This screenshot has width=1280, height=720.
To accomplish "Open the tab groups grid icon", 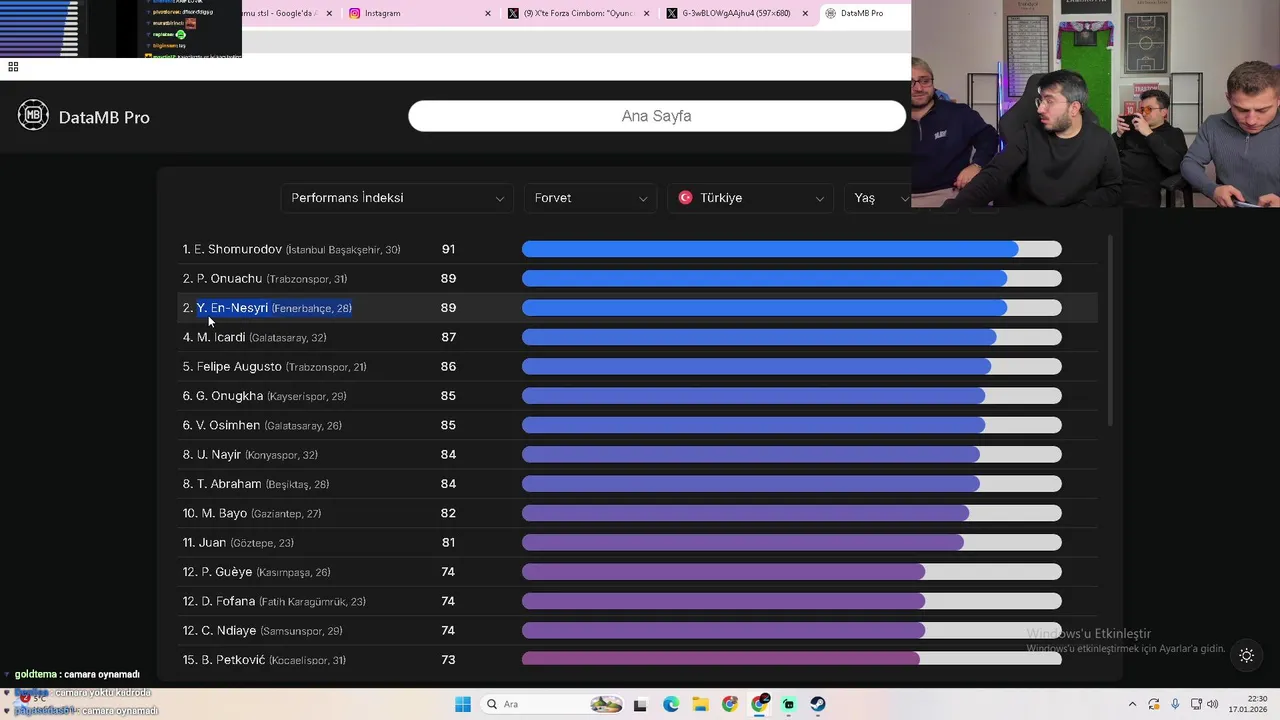I will click(13, 67).
